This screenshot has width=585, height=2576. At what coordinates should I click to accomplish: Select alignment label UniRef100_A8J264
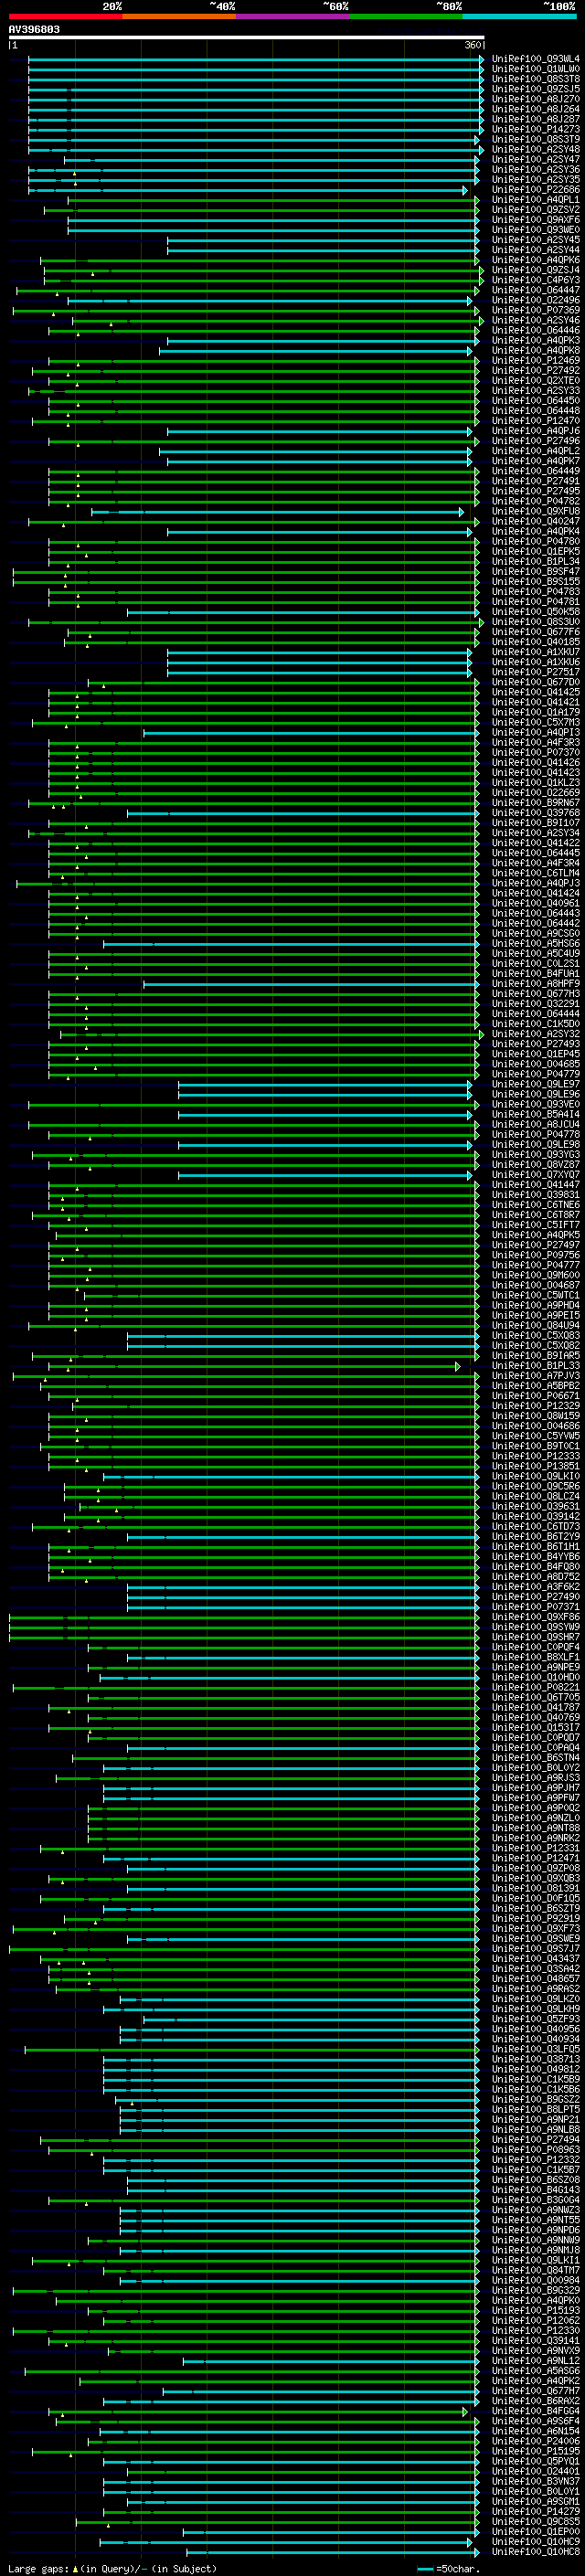(x=535, y=109)
